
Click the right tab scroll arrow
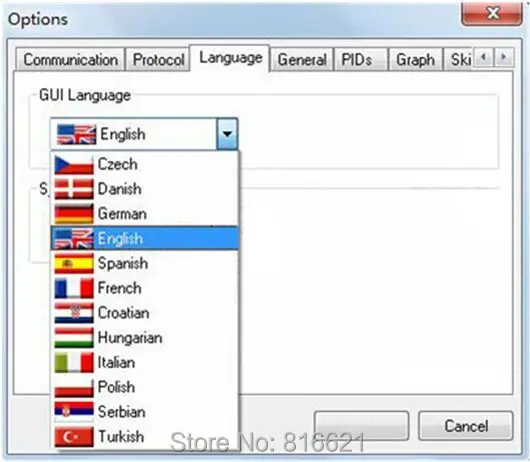(504, 57)
